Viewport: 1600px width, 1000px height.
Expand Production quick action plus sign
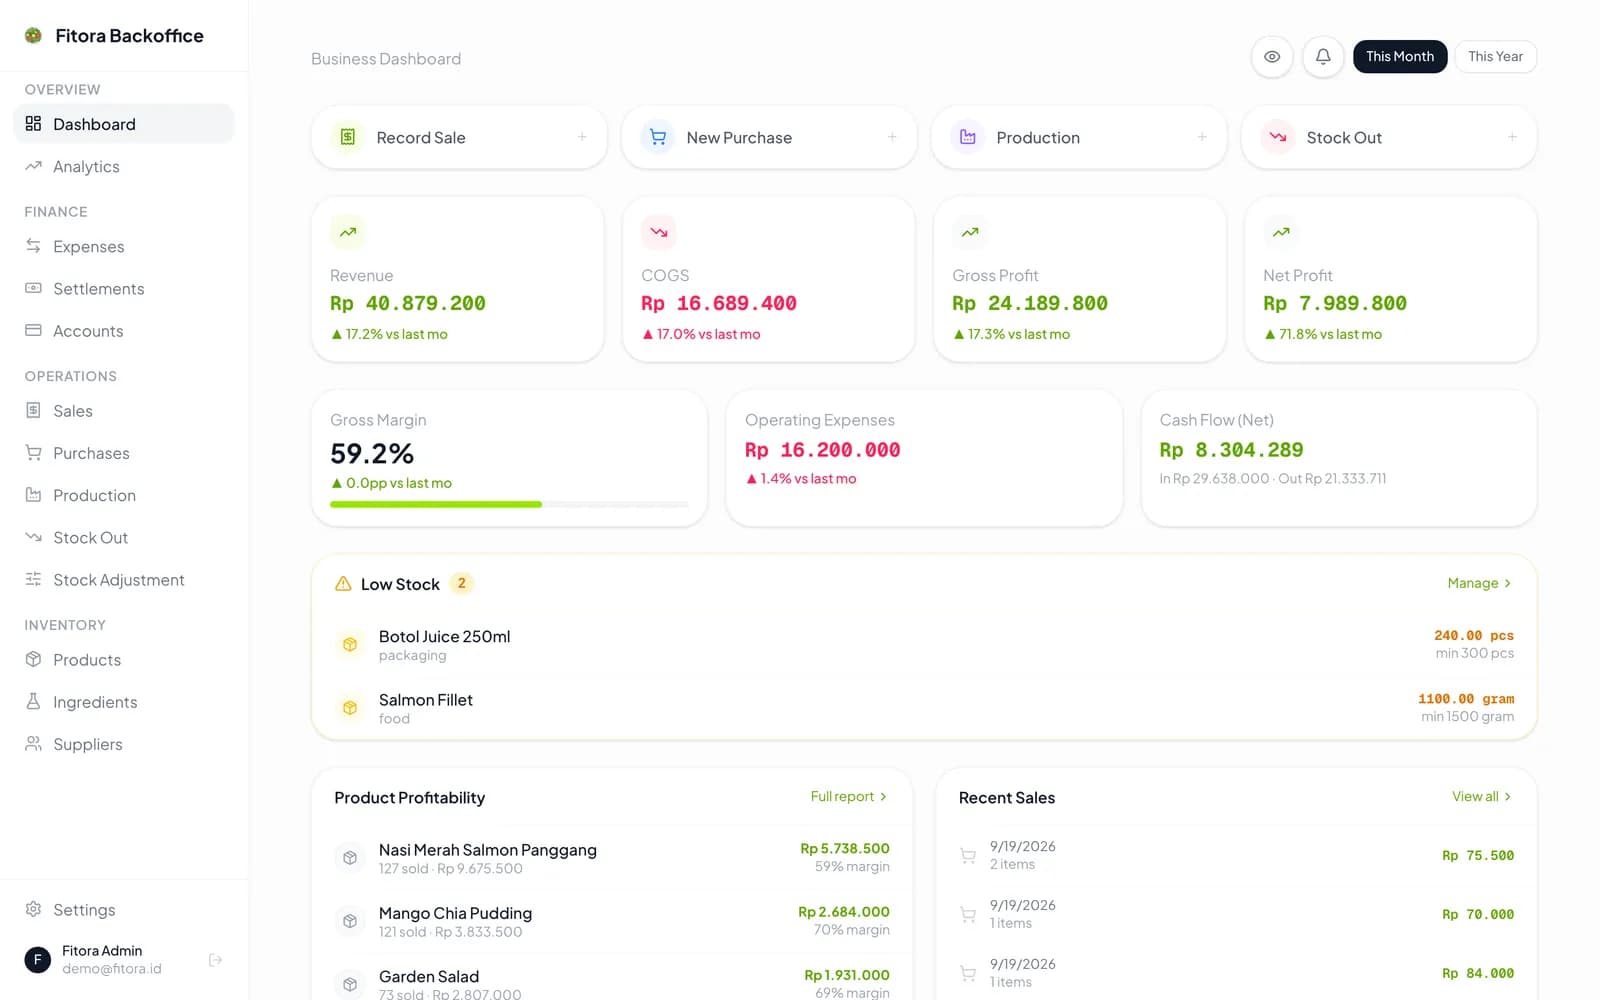[1202, 137]
